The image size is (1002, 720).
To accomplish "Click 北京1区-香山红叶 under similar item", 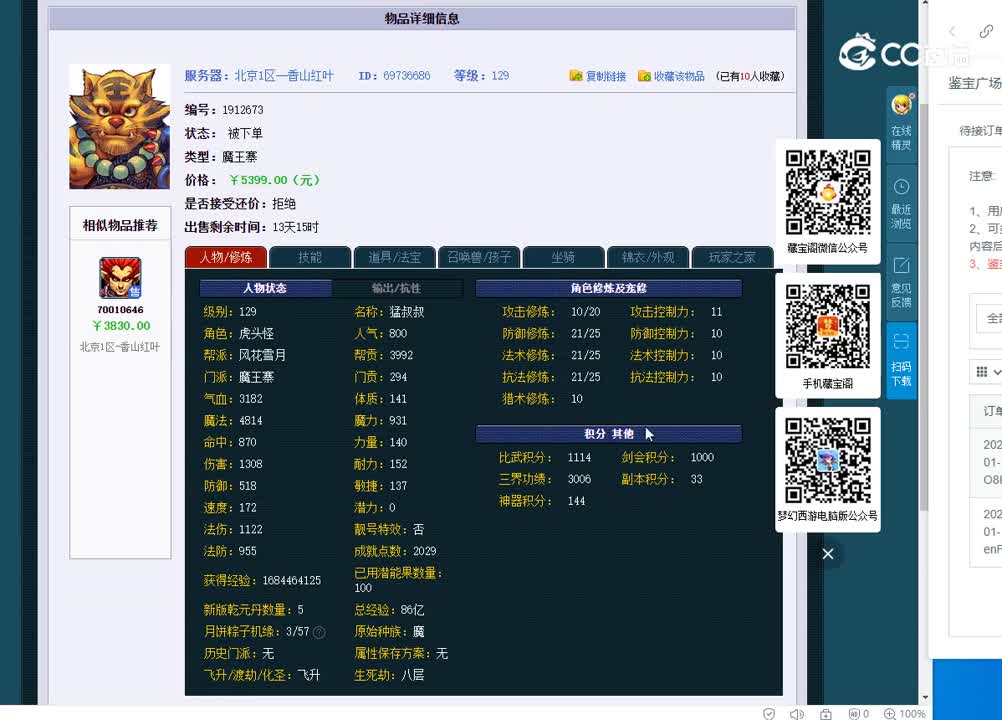I will [x=119, y=347].
